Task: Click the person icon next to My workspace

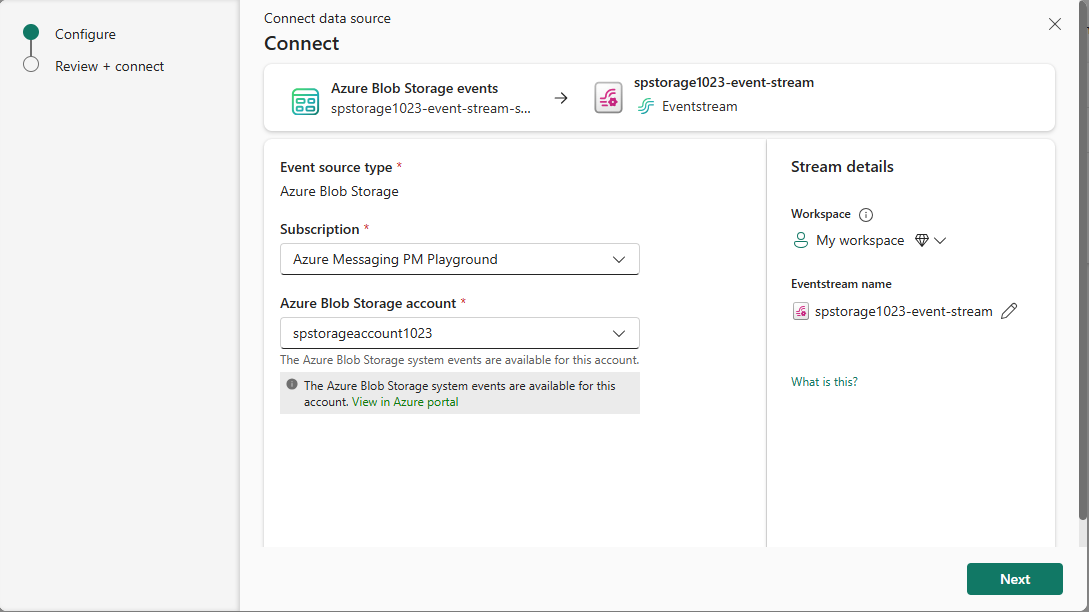Action: click(800, 240)
